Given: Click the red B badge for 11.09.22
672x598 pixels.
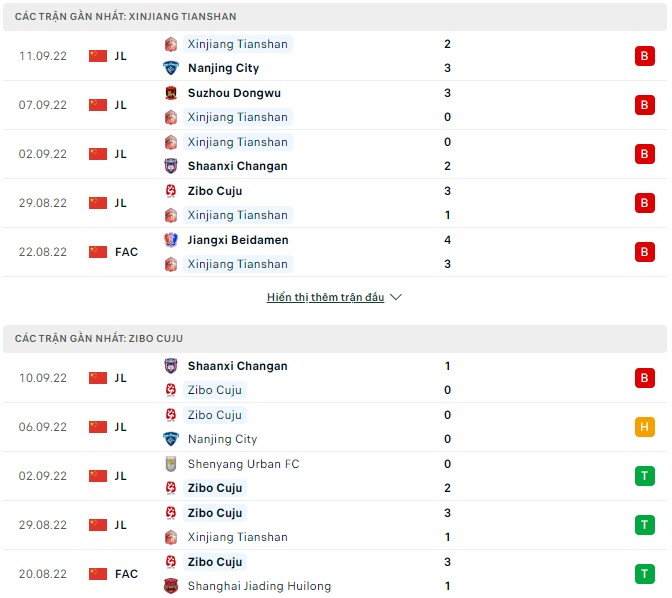Looking at the screenshot, I should pyautogui.click(x=644, y=56).
